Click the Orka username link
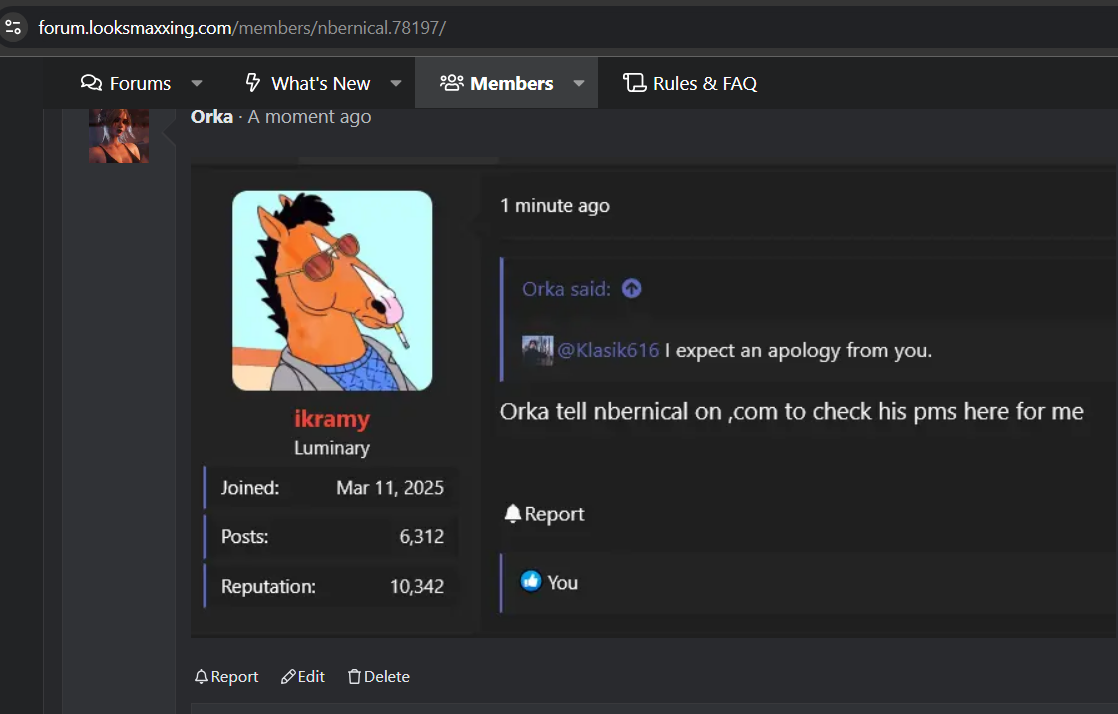The height and width of the screenshot is (714, 1118). (212, 117)
